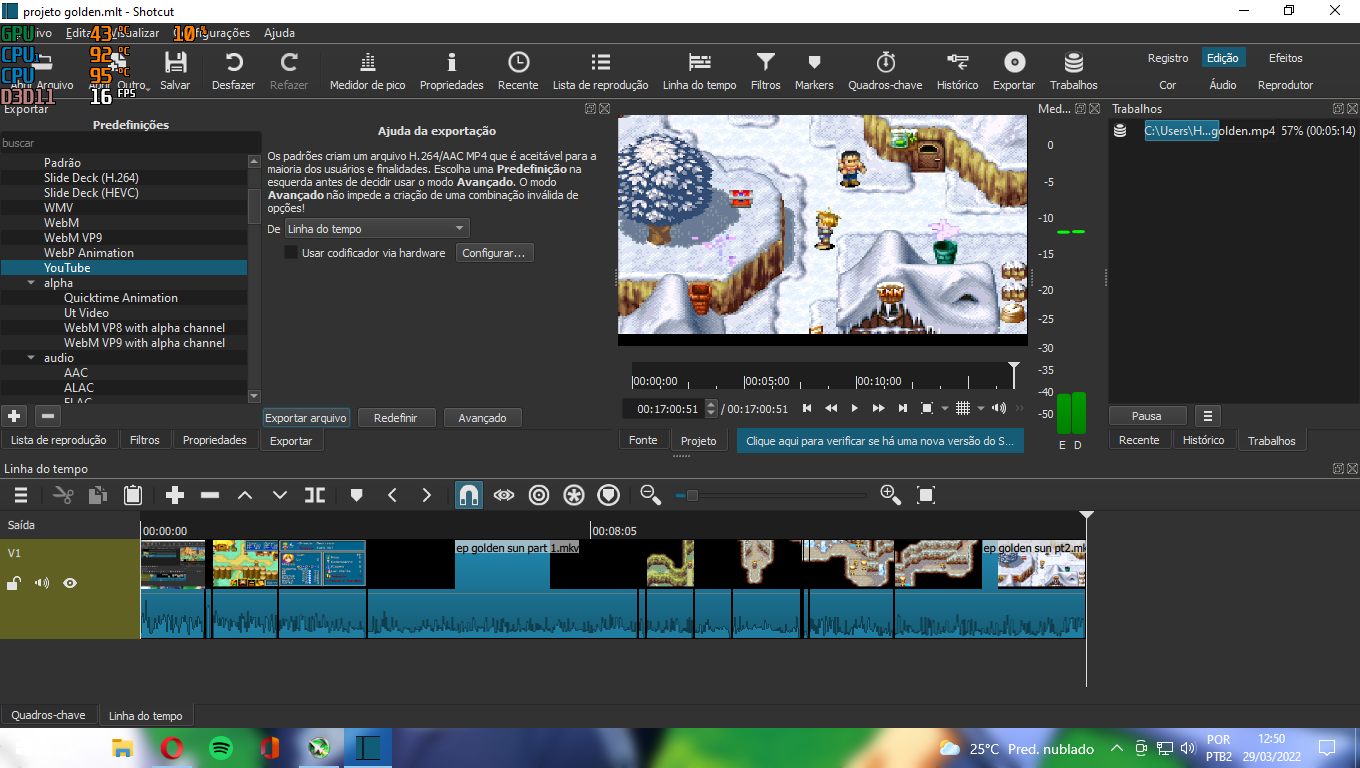Append clip with the plus icon on timeline

point(175,494)
